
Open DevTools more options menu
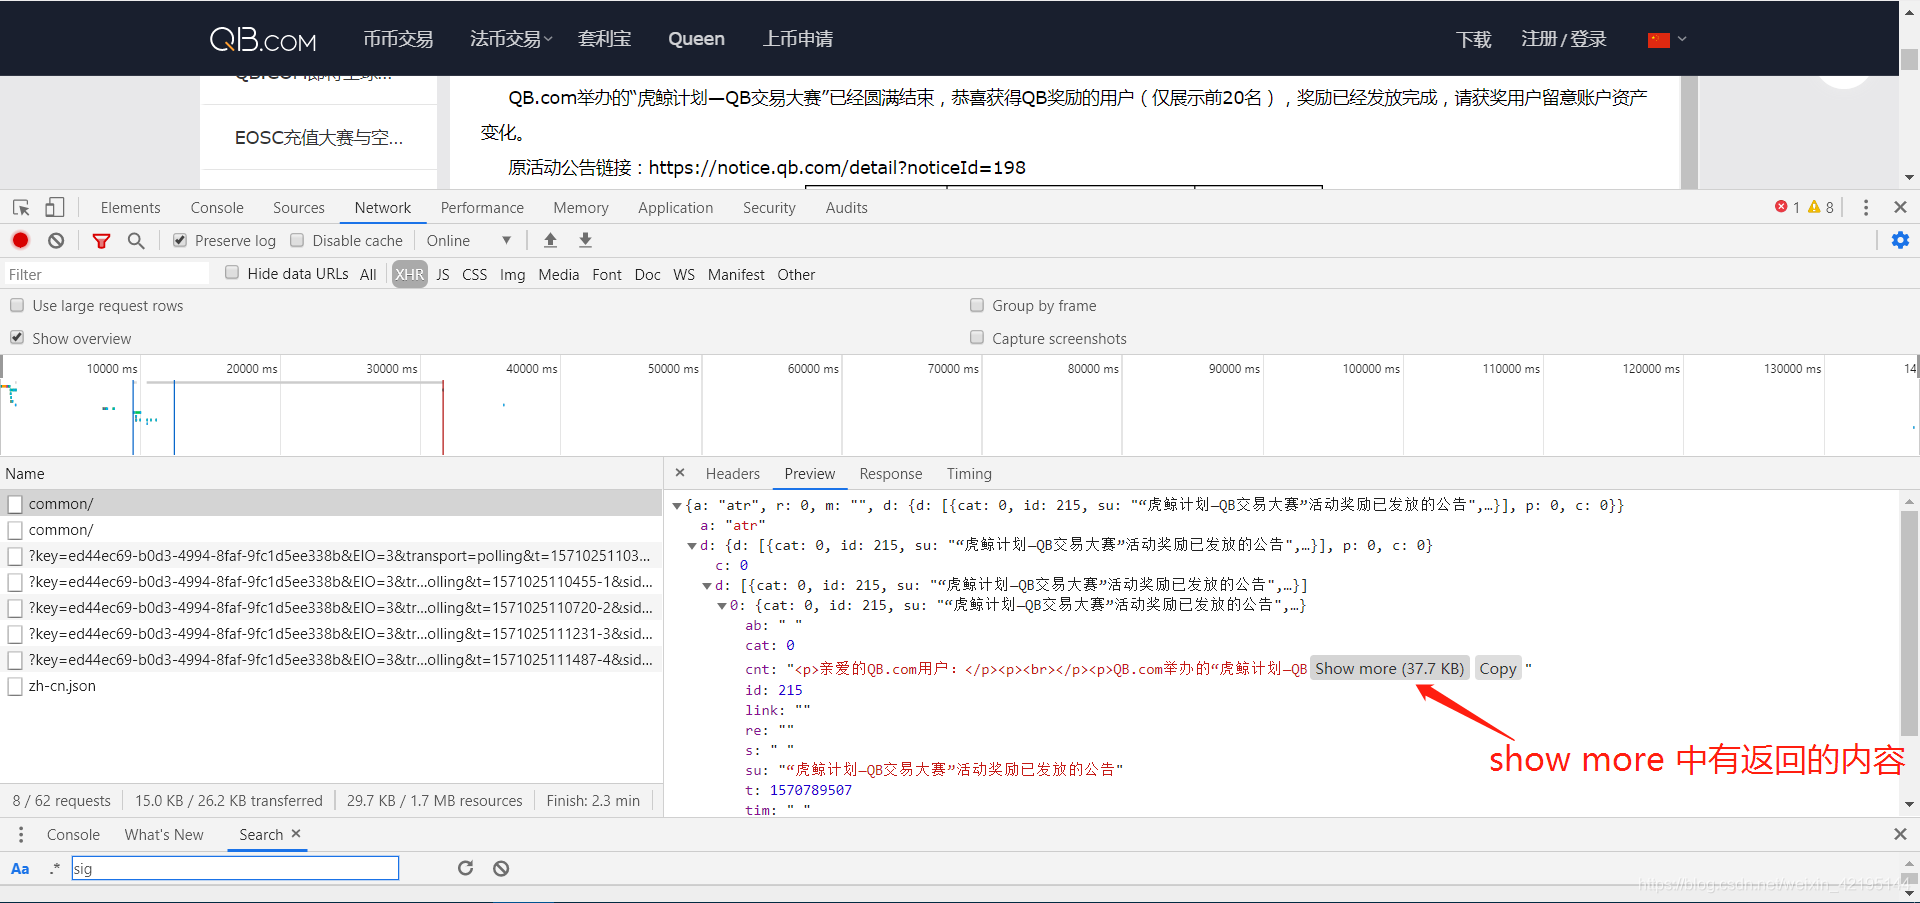coord(1866,207)
